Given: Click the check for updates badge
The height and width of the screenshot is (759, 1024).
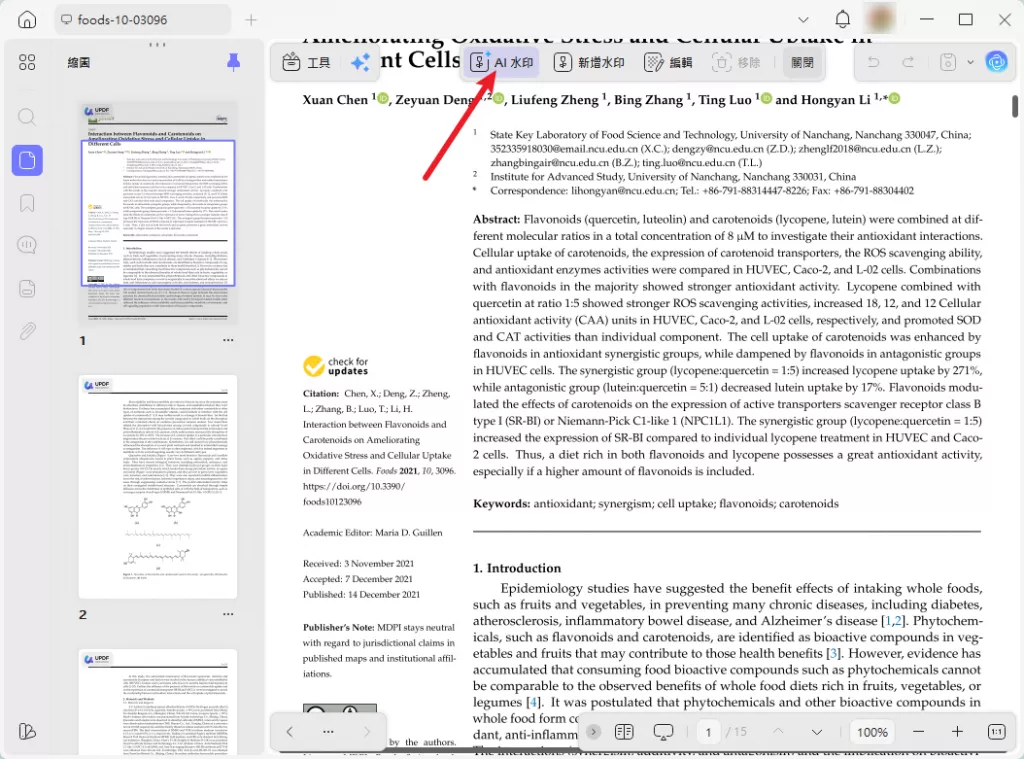Looking at the screenshot, I should [x=336, y=366].
